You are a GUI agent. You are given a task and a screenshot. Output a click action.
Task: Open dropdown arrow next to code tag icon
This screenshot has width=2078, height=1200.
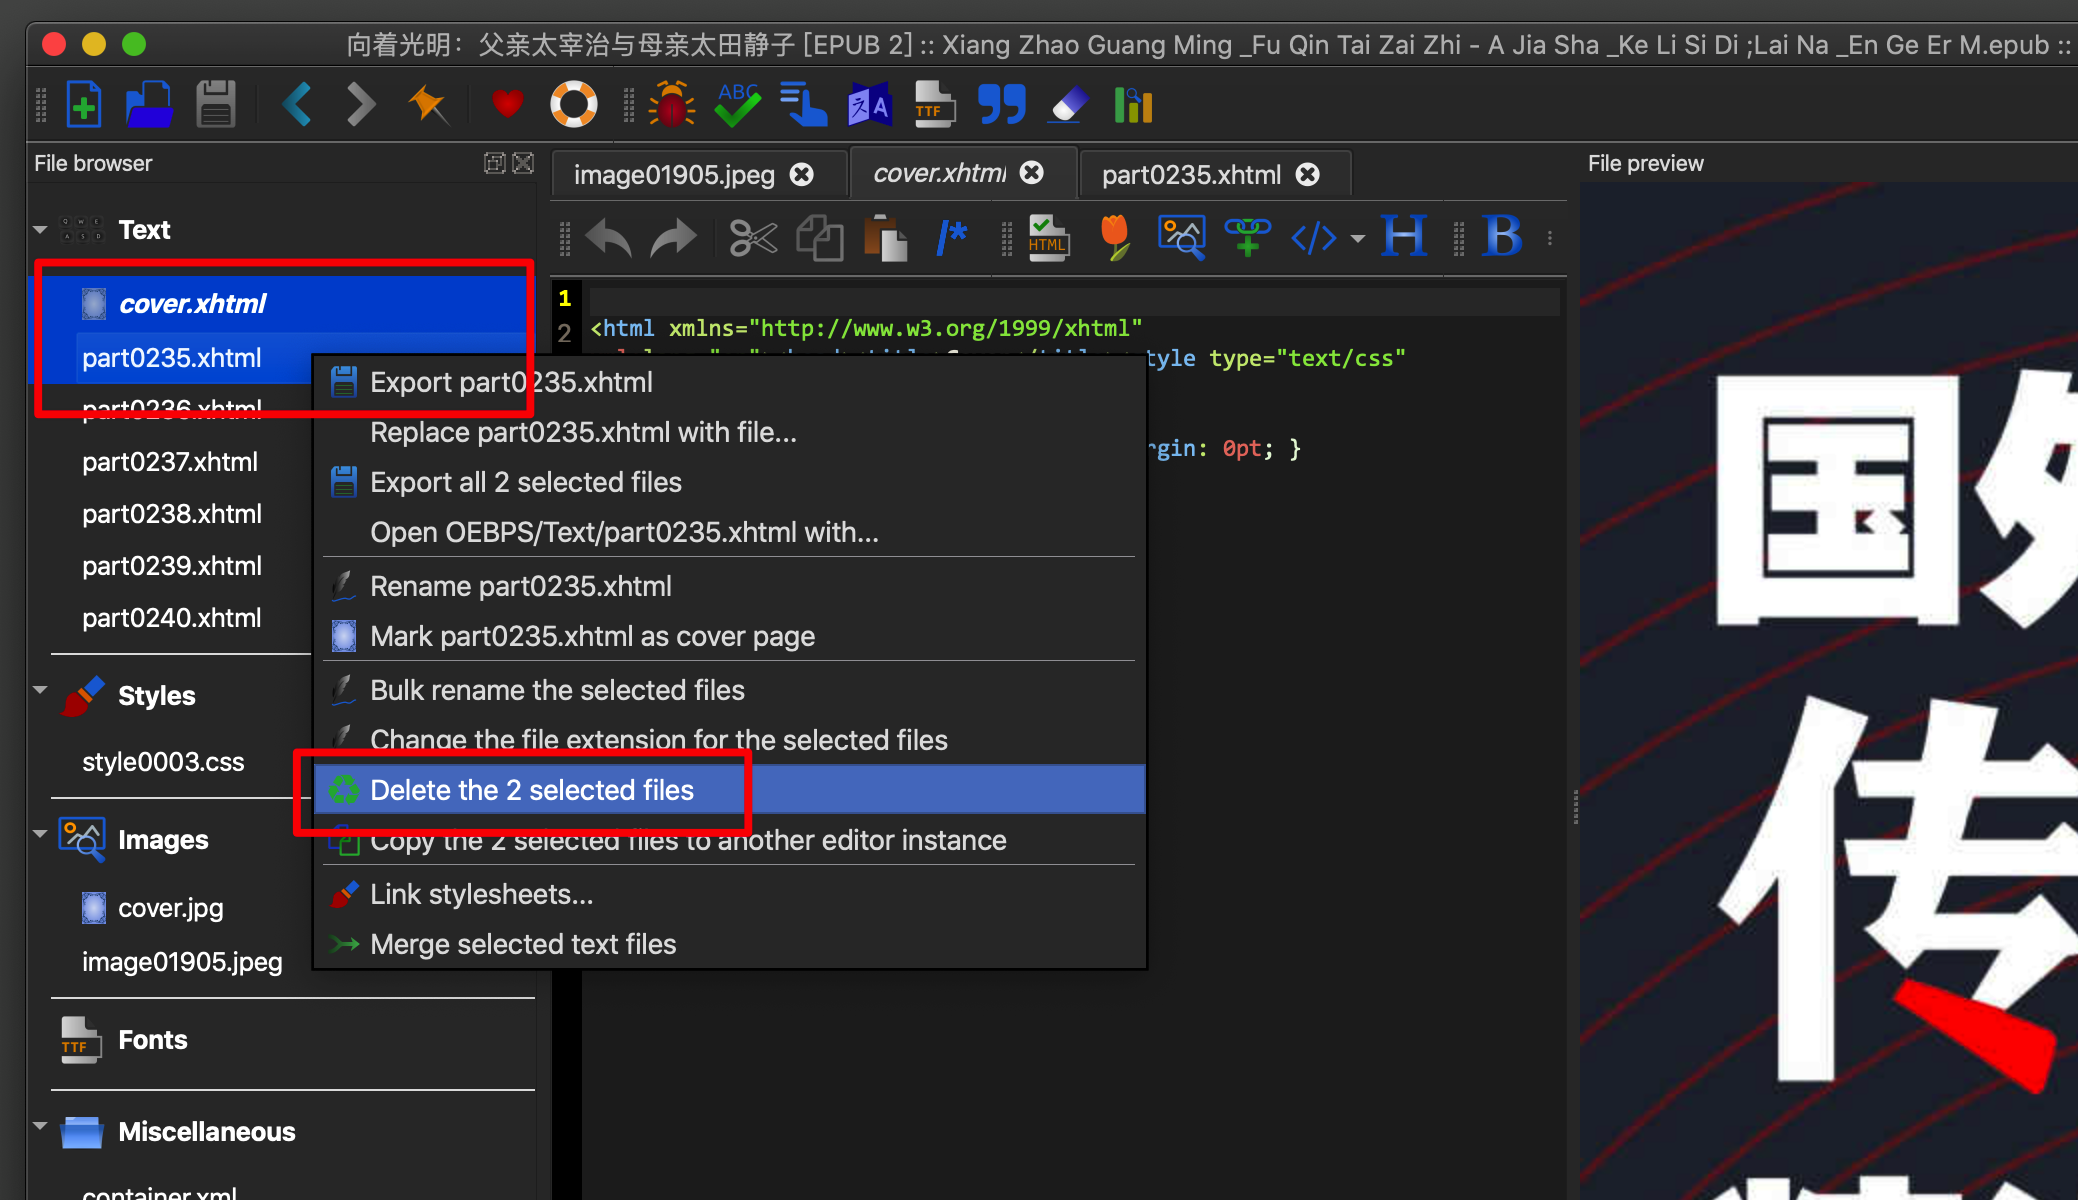pos(1357,239)
